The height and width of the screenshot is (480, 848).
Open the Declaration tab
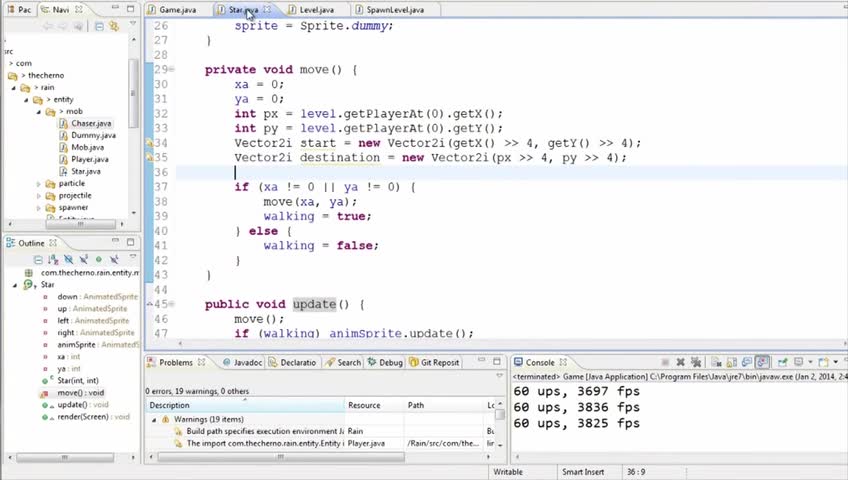pos(293,362)
